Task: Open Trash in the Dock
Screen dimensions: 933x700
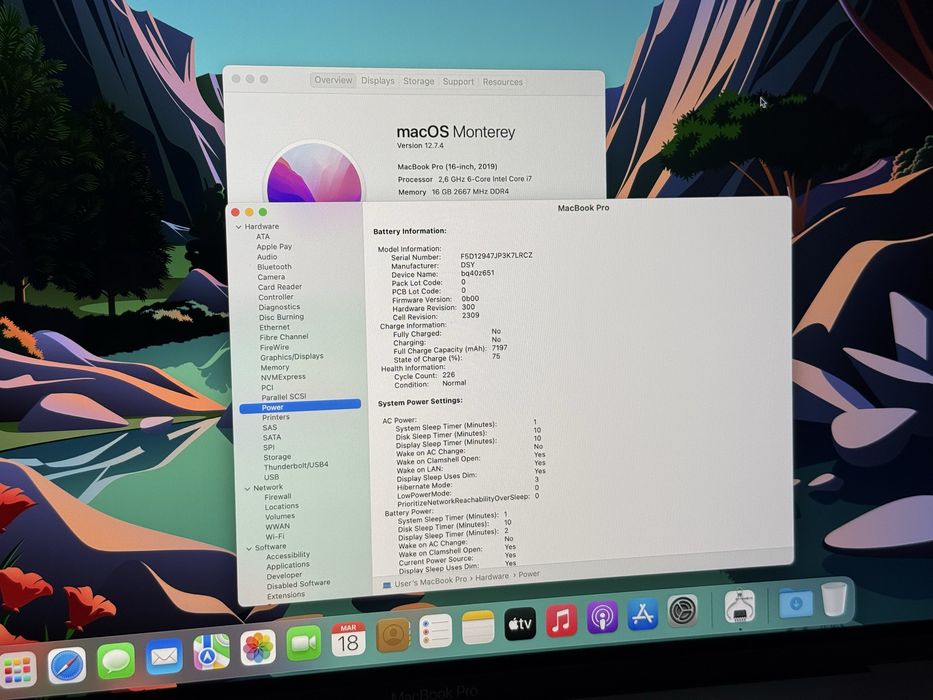Action: pyautogui.click(x=834, y=599)
